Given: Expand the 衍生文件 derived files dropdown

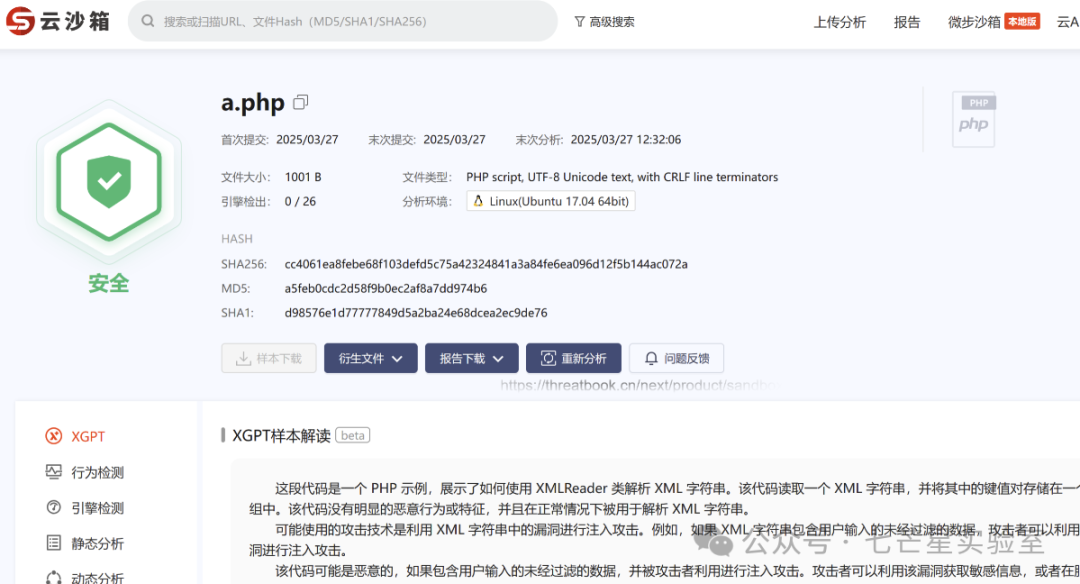Looking at the screenshot, I should tap(370, 358).
